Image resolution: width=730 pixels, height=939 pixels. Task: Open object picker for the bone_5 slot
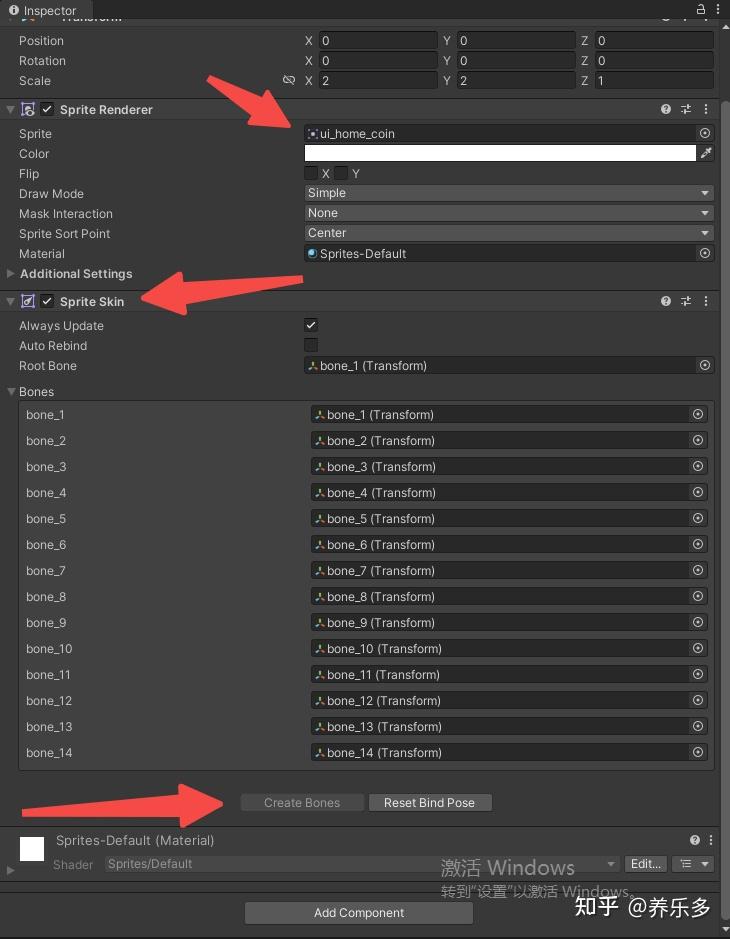click(x=698, y=518)
